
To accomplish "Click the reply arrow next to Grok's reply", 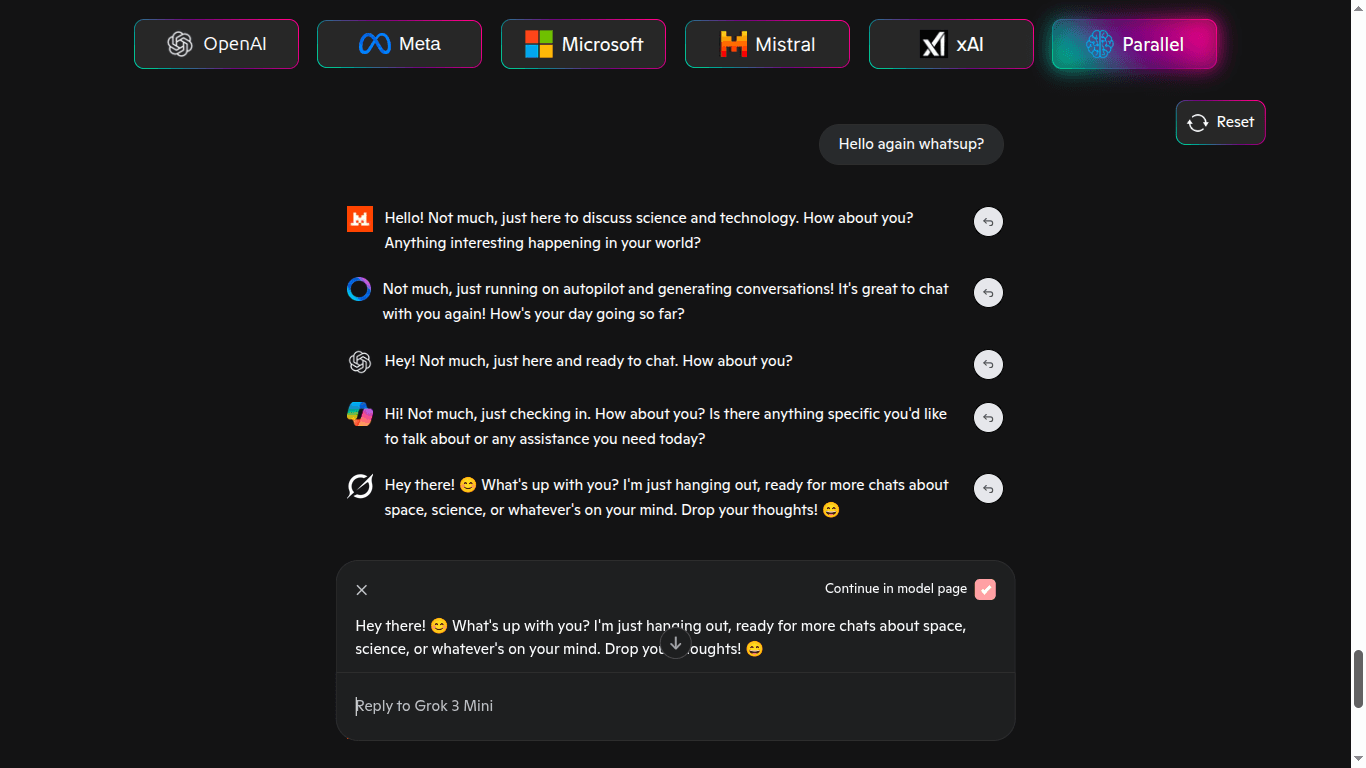I will 988,488.
